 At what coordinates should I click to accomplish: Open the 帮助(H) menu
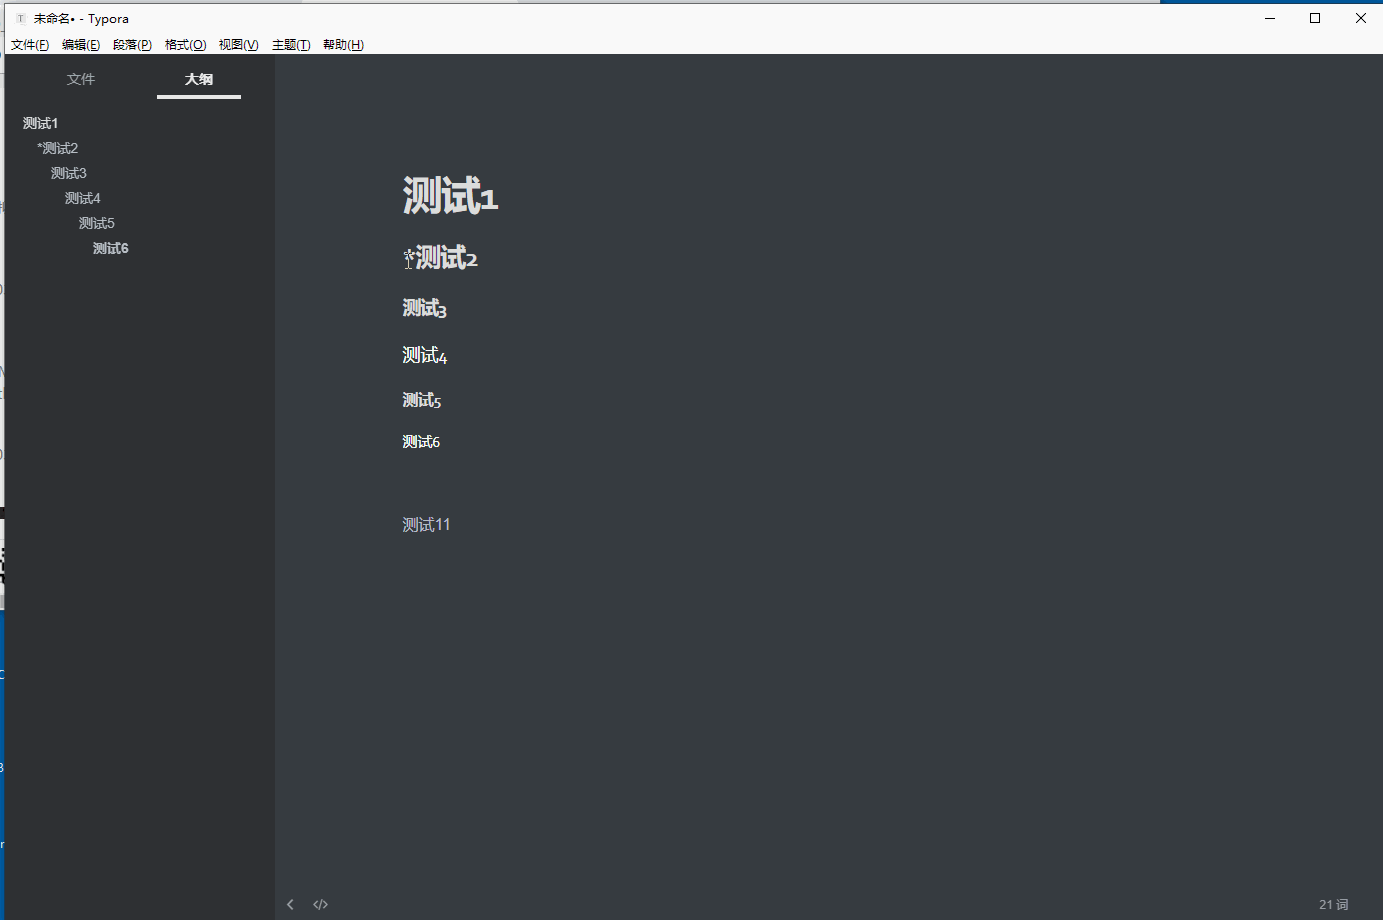coord(343,45)
